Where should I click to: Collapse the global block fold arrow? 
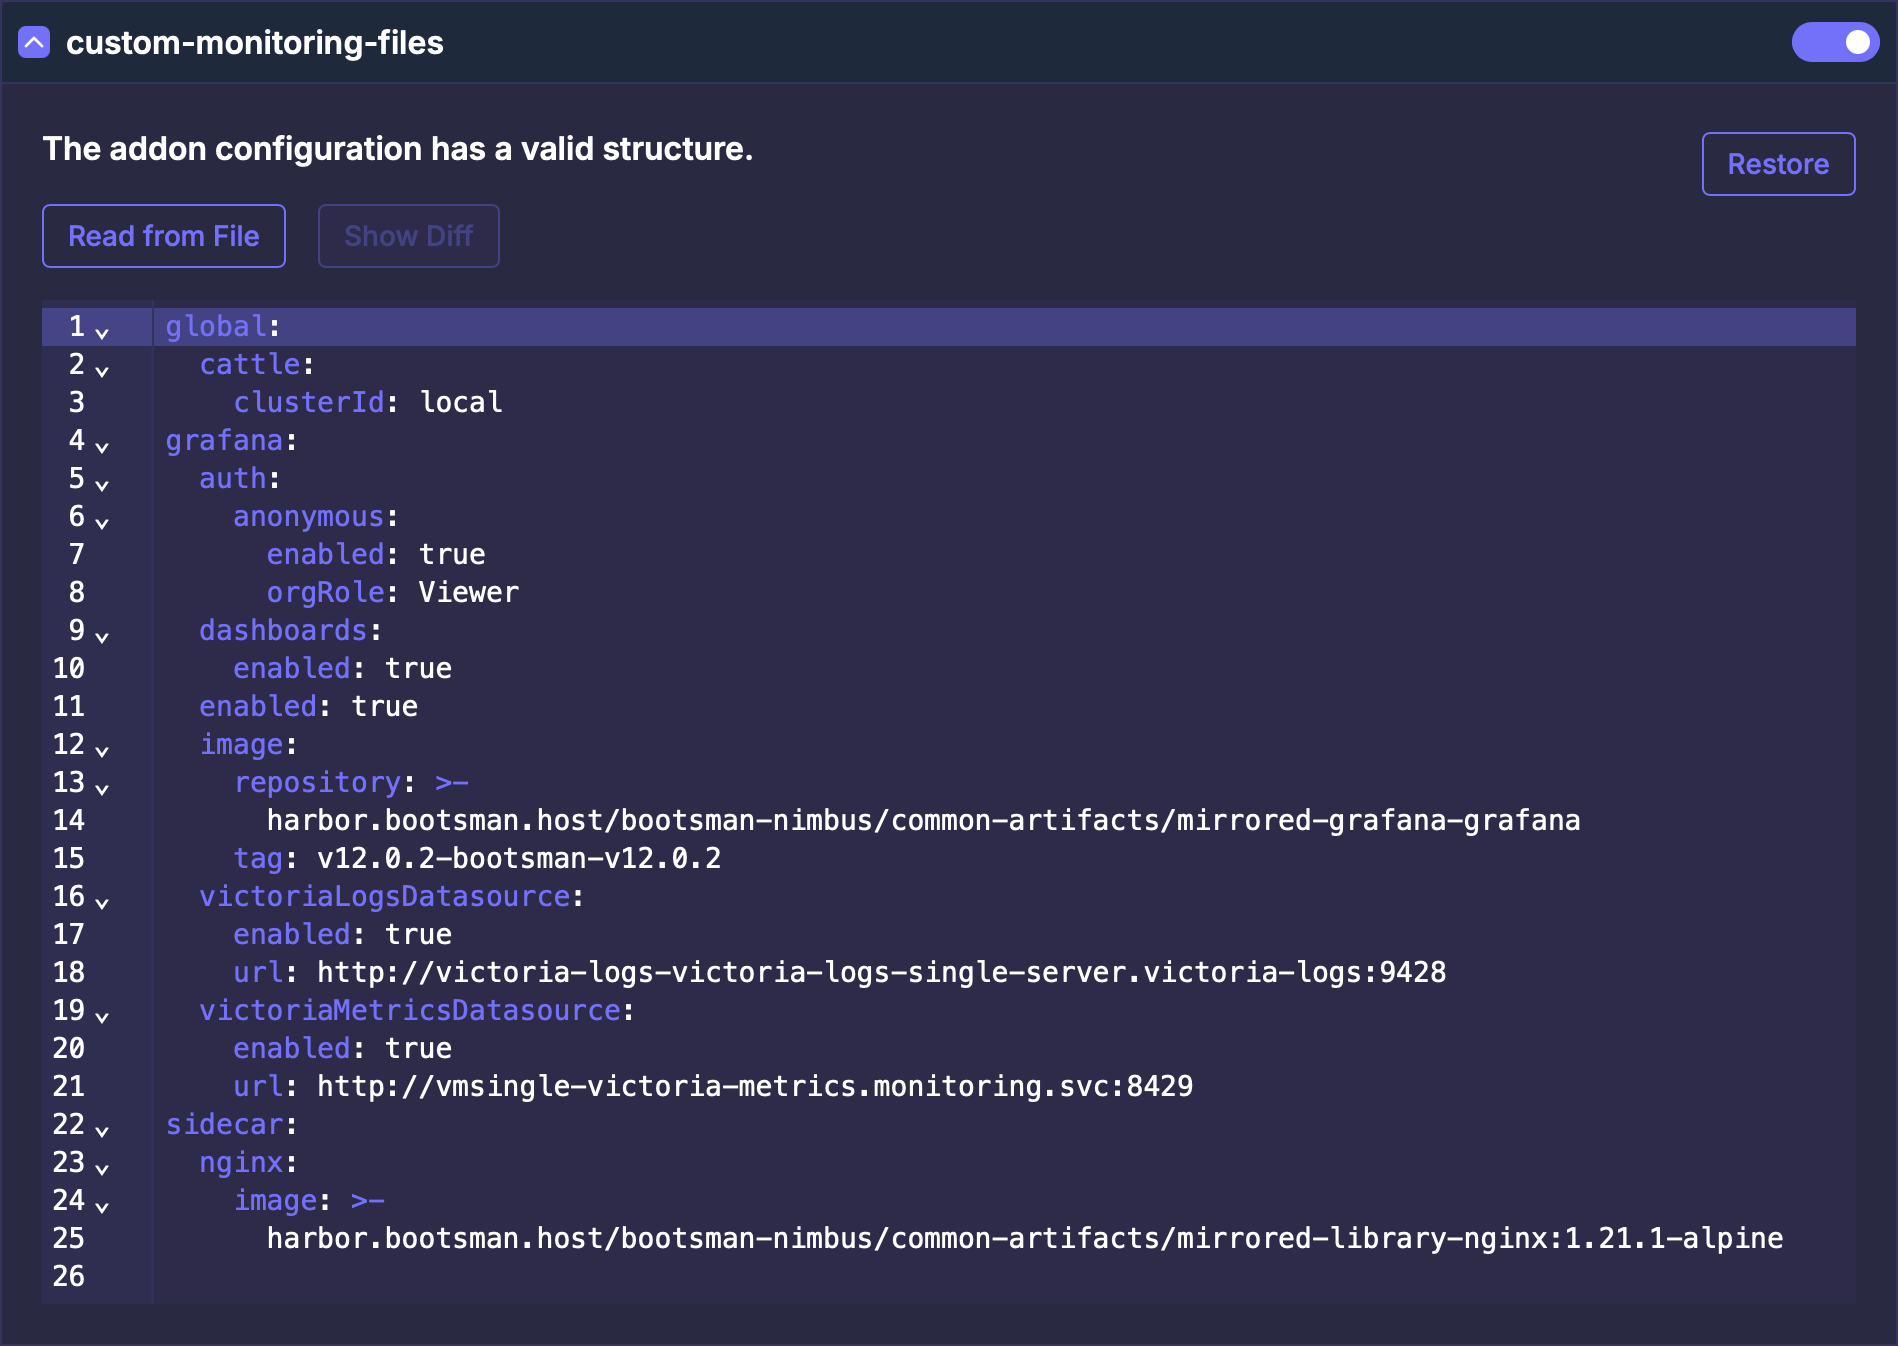(102, 330)
